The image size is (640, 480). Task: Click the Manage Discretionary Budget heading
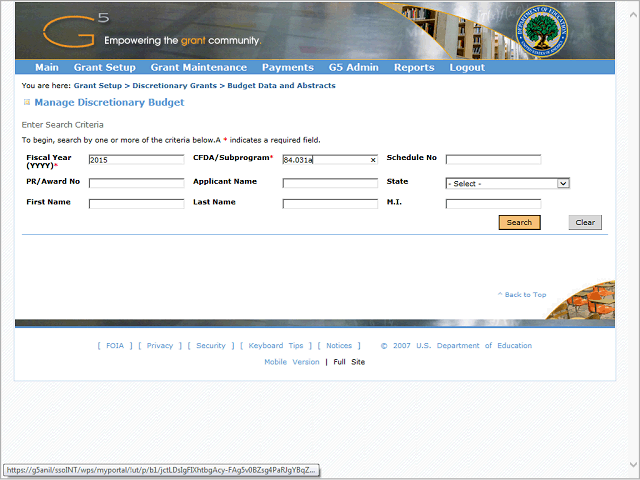[109, 102]
